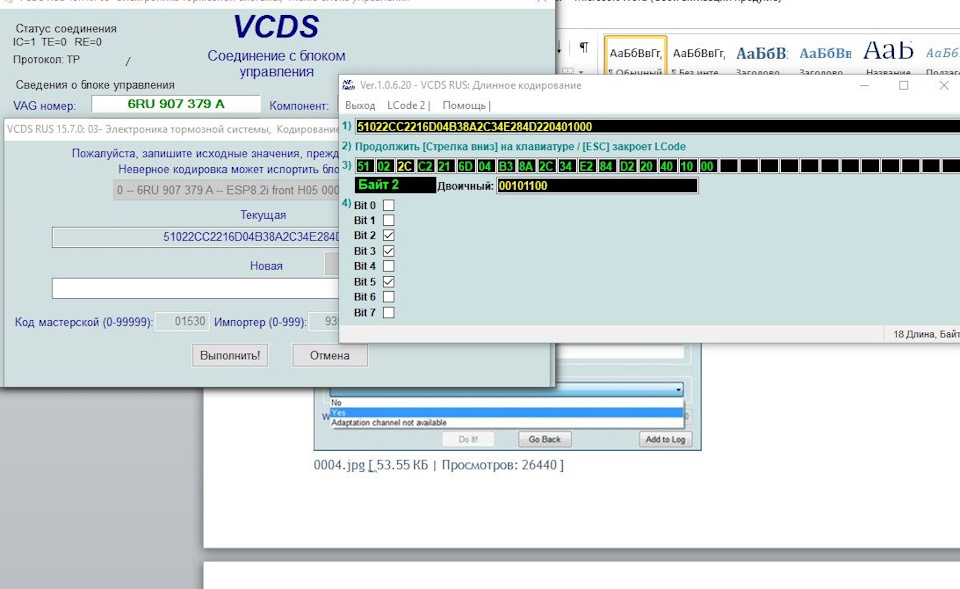Select byte cell 20
960x589 pixels.
tap(647, 166)
